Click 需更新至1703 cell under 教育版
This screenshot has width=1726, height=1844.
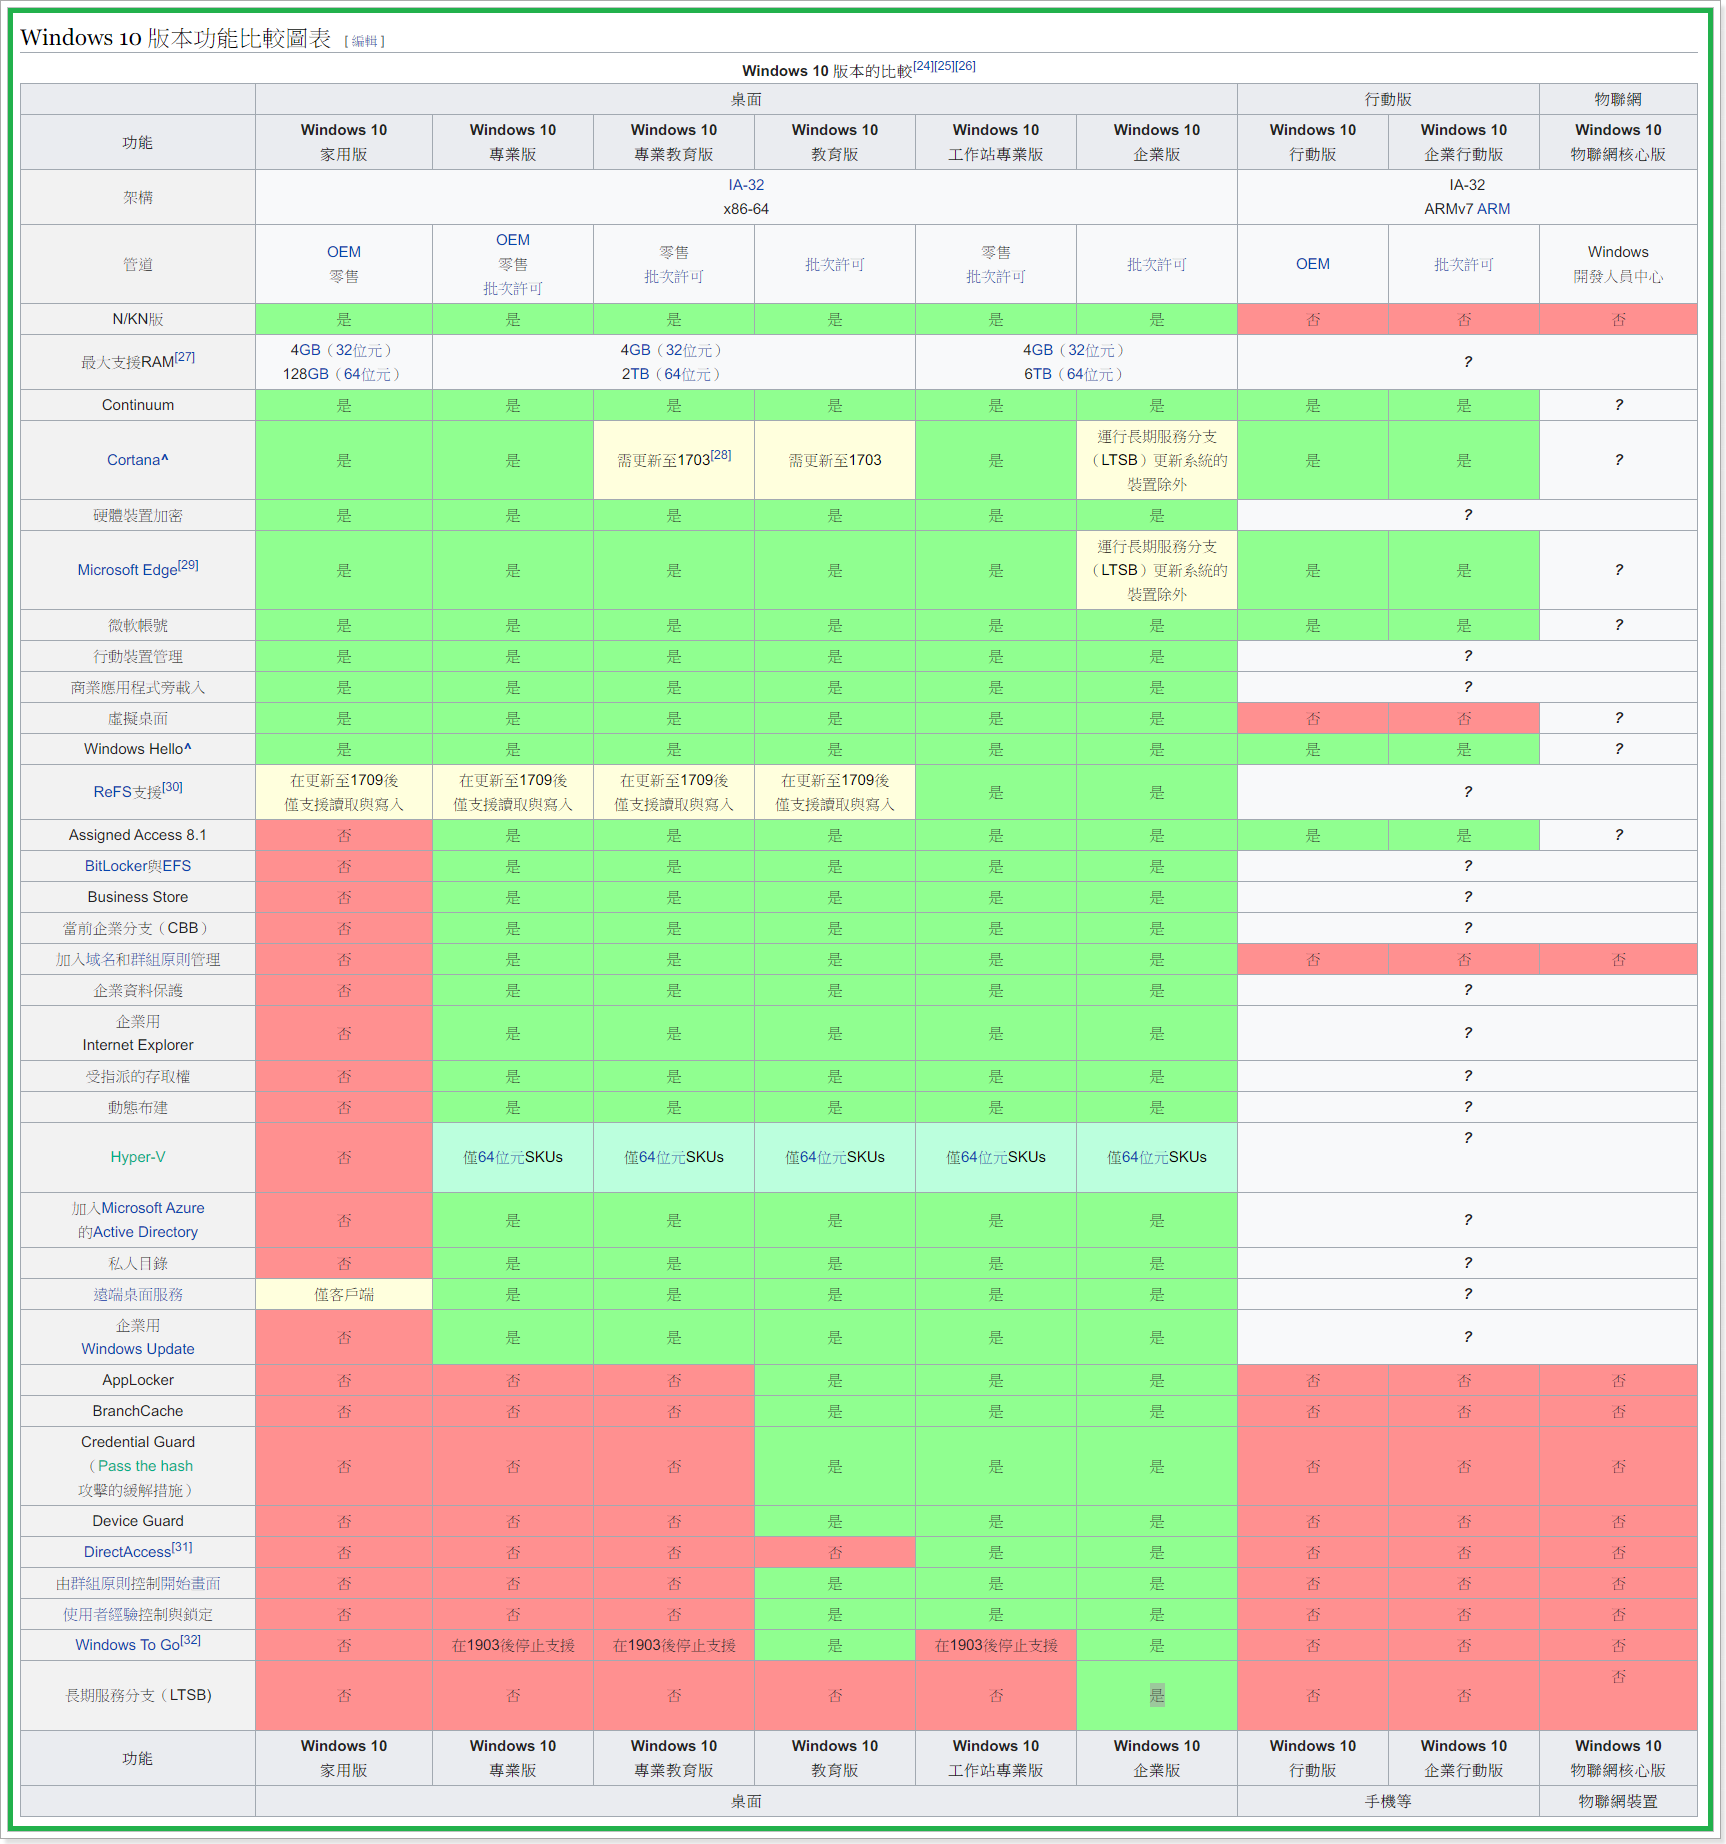[835, 460]
